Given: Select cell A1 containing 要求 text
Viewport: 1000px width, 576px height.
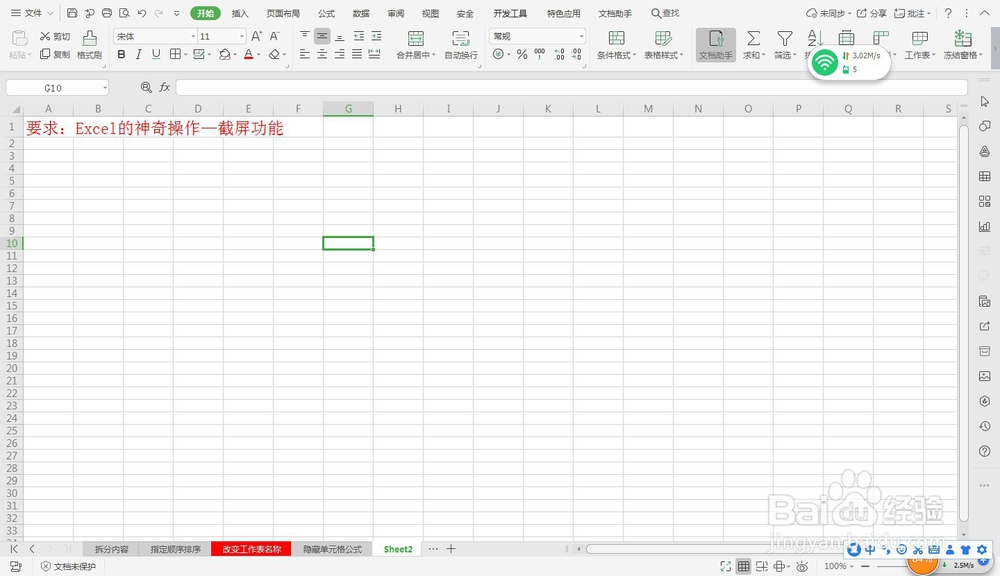Looking at the screenshot, I should pos(48,128).
